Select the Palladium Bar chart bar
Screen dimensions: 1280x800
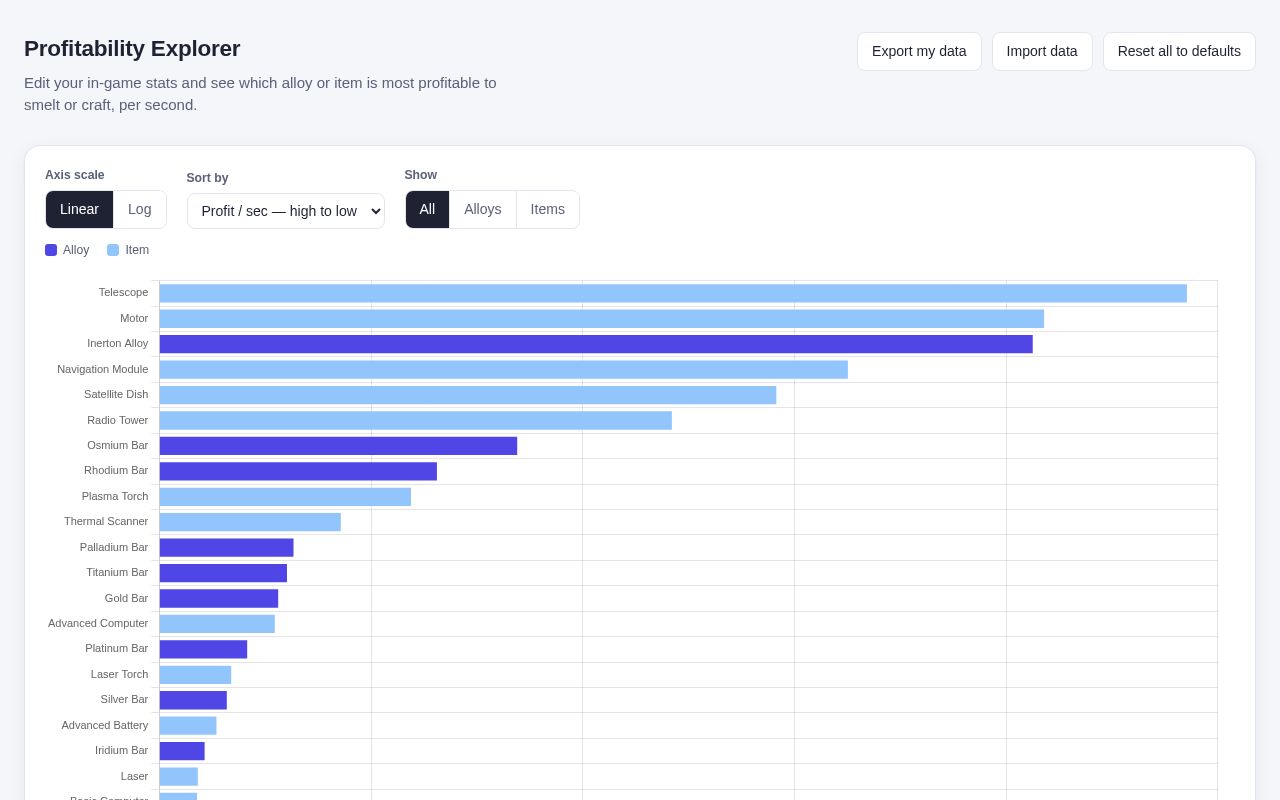coord(227,548)
